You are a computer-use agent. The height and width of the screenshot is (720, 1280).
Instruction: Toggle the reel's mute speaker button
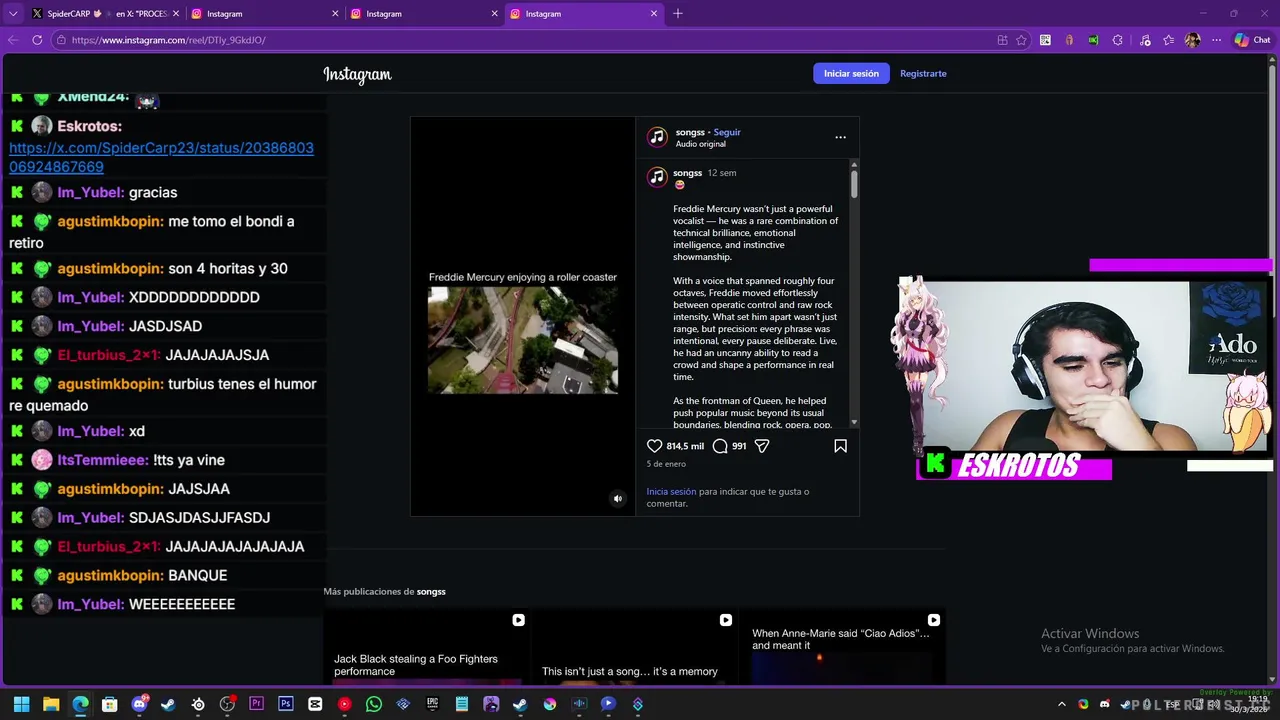pos(617,498)
